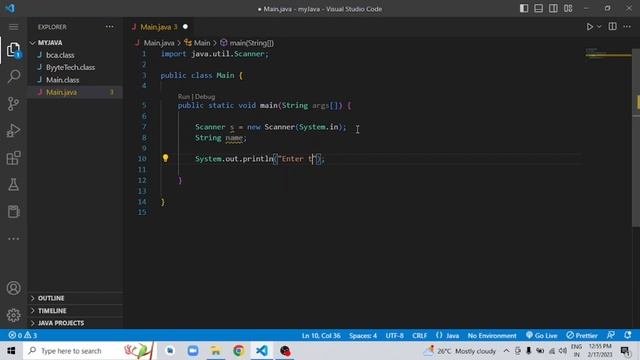Open the Search view icon

click(13, 76)
